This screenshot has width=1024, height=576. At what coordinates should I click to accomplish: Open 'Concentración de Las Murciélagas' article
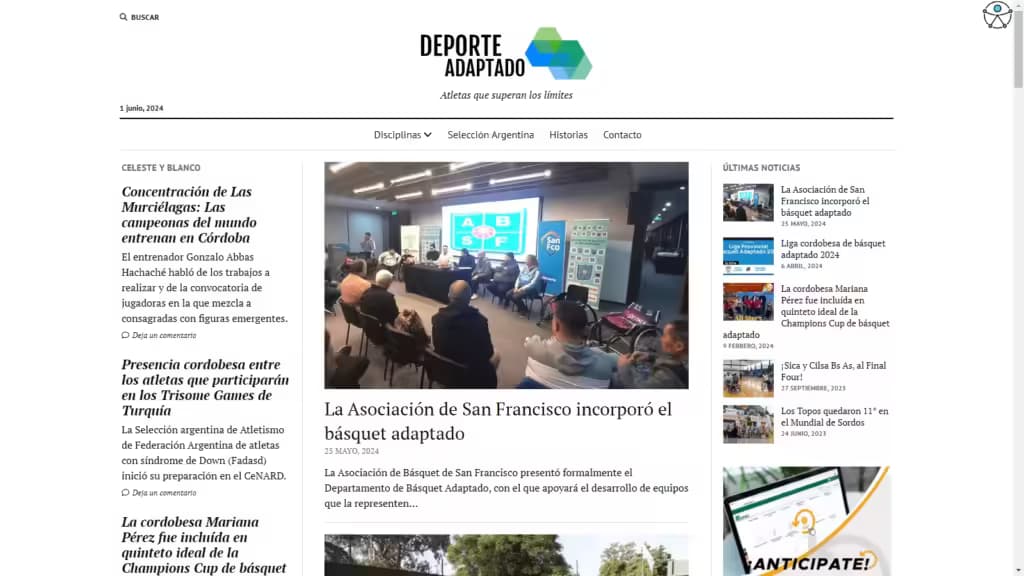click(187, 215)
